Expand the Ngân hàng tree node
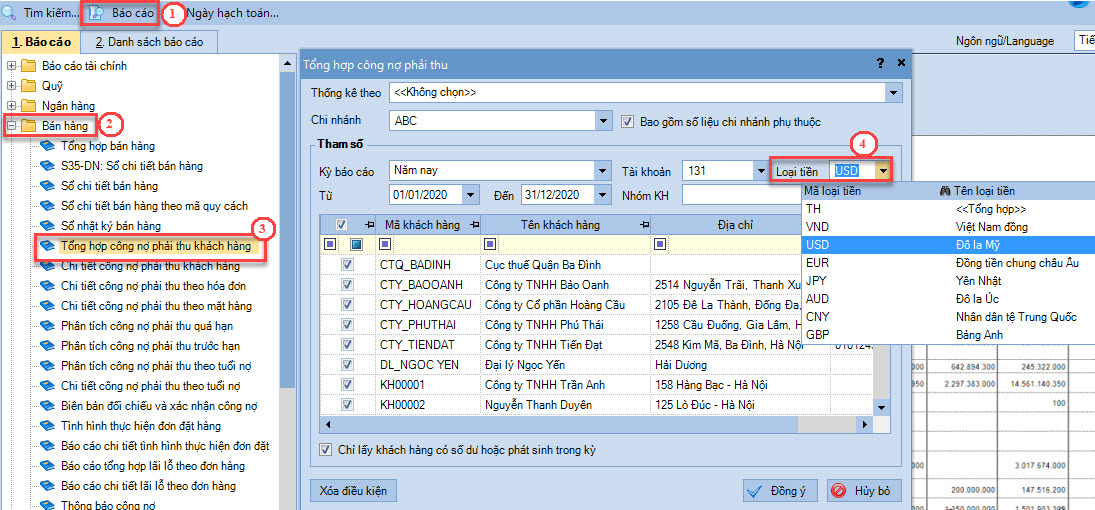 coord(10,106)
